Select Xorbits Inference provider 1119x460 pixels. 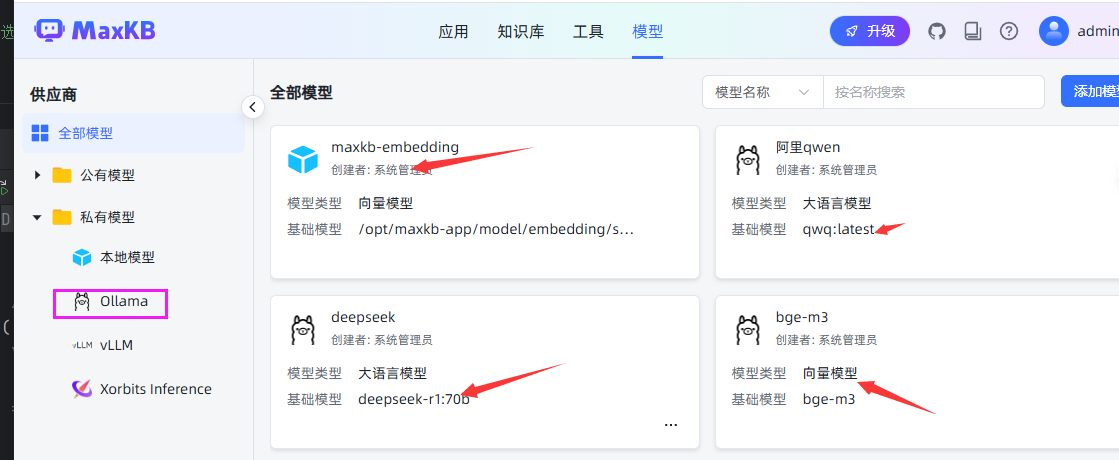tap(156, 389)
